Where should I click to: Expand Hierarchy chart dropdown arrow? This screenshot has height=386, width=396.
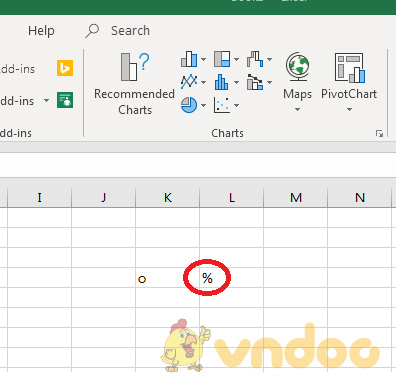(236, 60)
